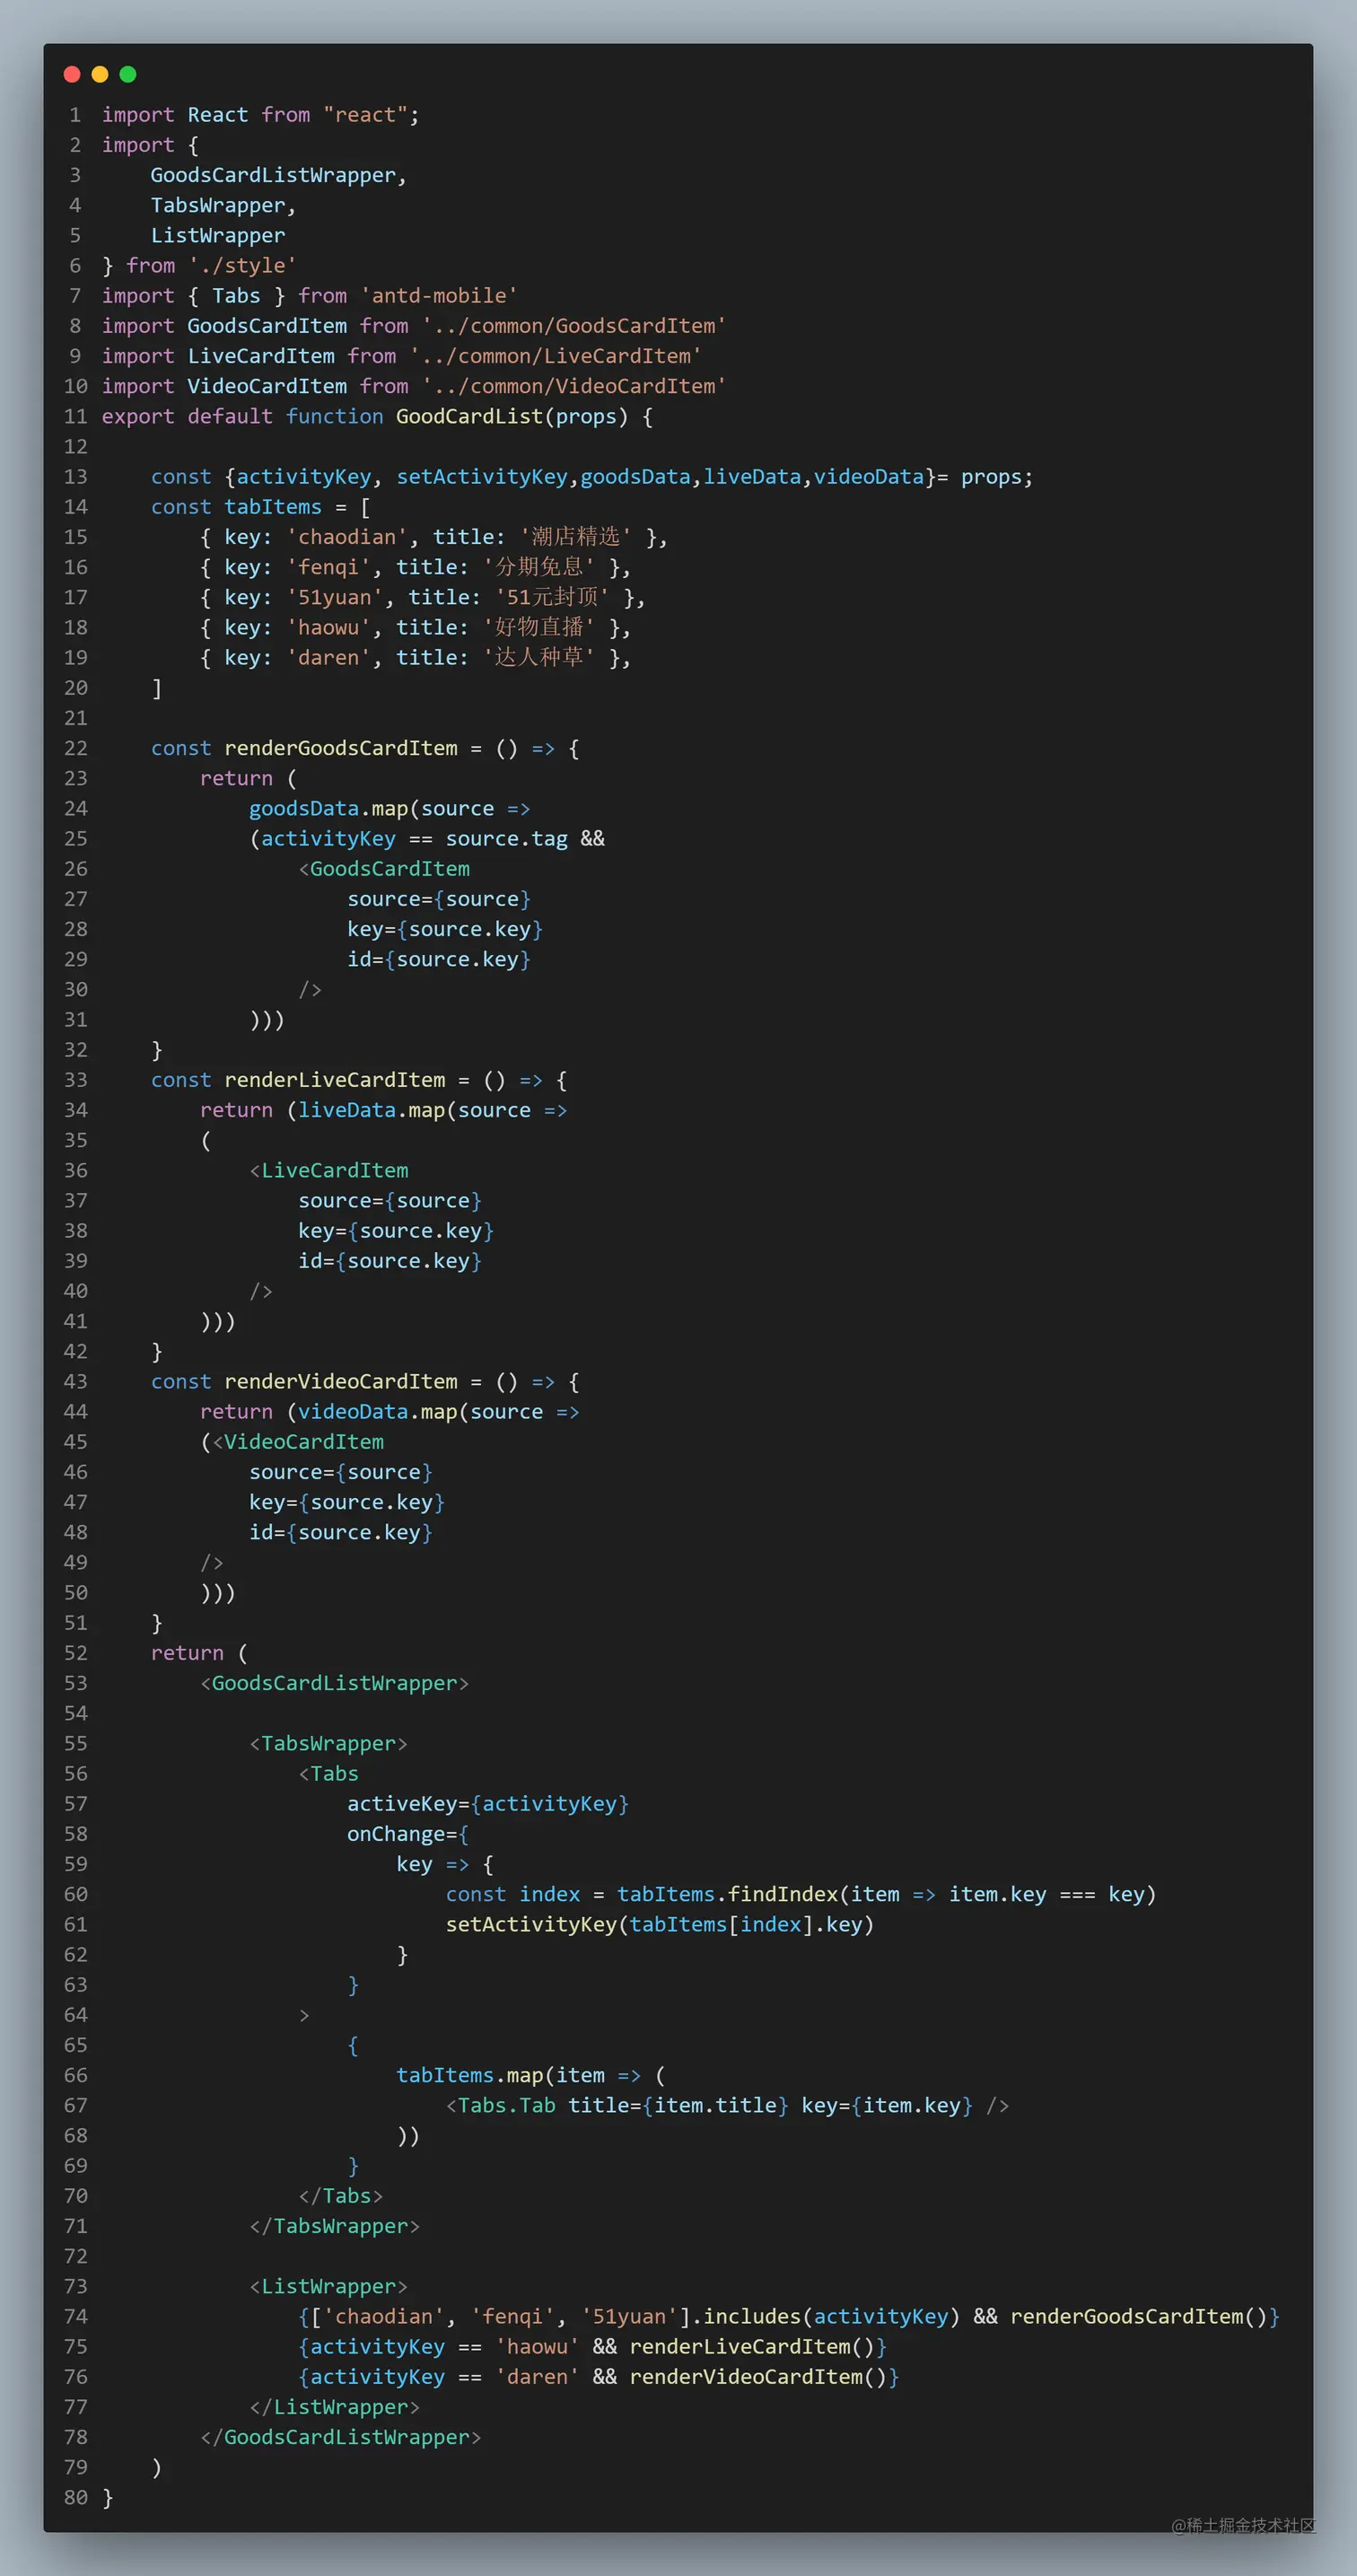Click the title '好物直播' on line 18
Screen dimensions: 1357x2576
point(539,626)
